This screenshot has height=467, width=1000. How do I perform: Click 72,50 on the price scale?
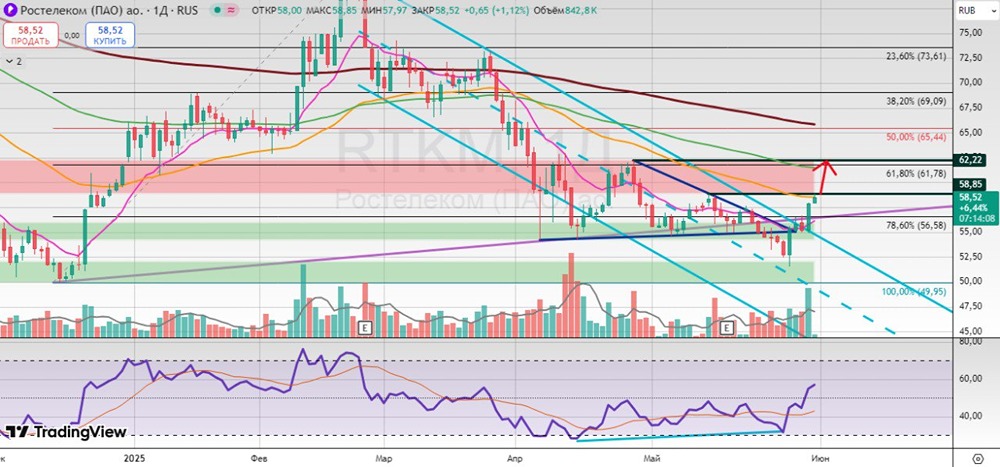[x=969, y=57]
